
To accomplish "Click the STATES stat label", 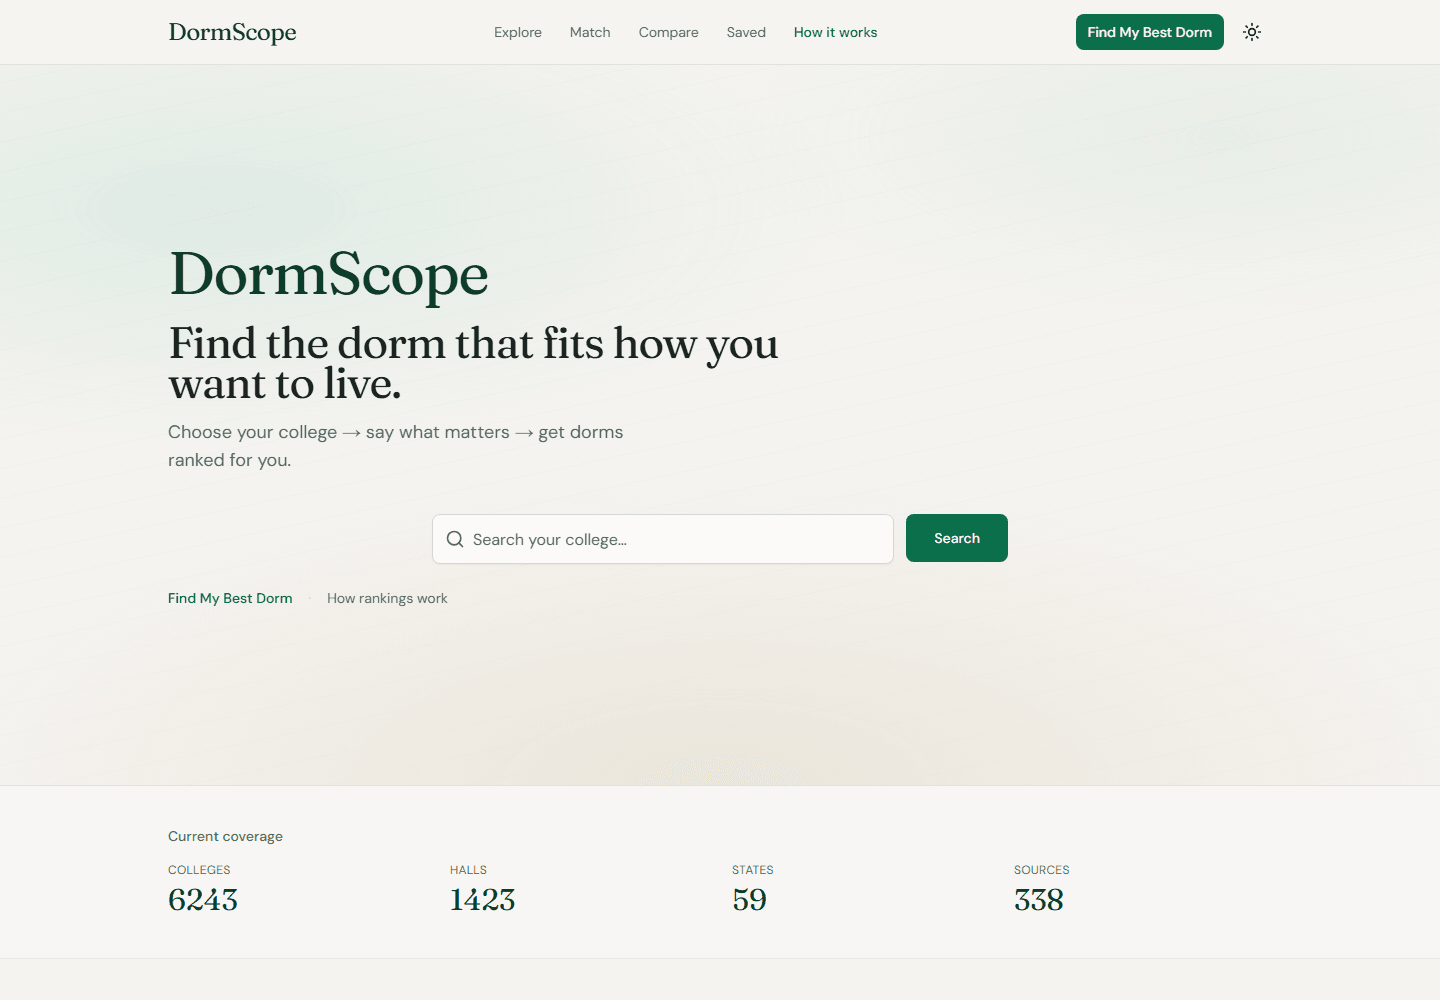I will tap(753, 870).
